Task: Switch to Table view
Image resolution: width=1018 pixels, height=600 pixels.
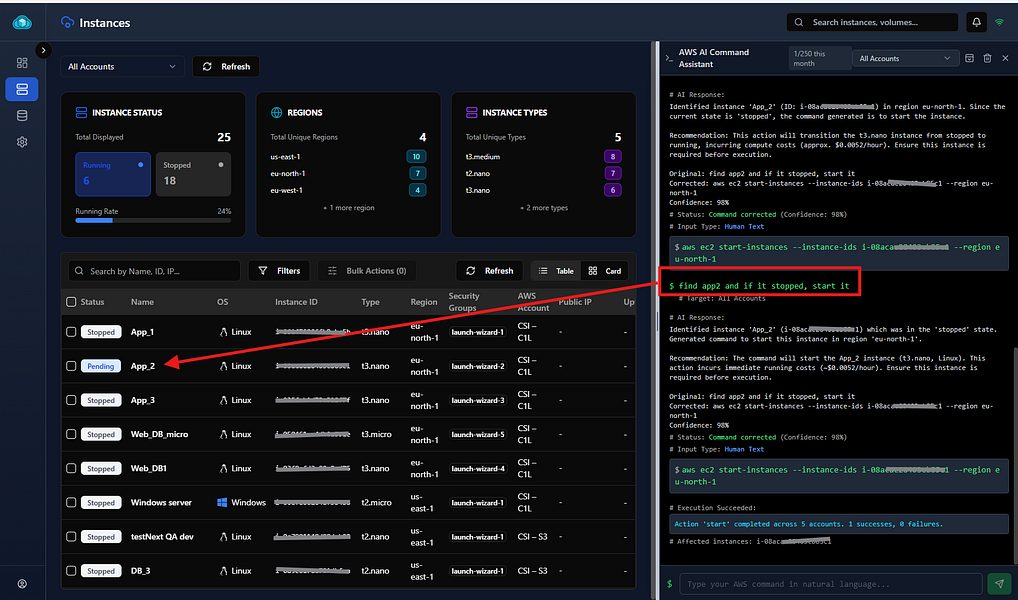Action: 556,271
